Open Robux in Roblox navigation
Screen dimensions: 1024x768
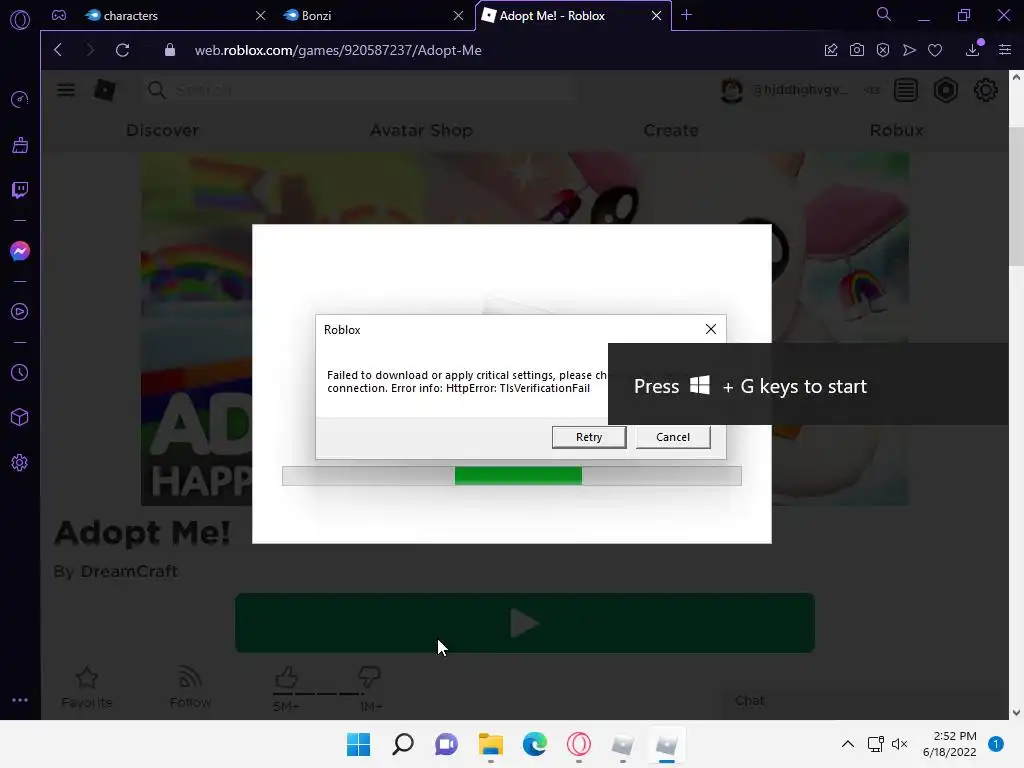coord(897,130)
